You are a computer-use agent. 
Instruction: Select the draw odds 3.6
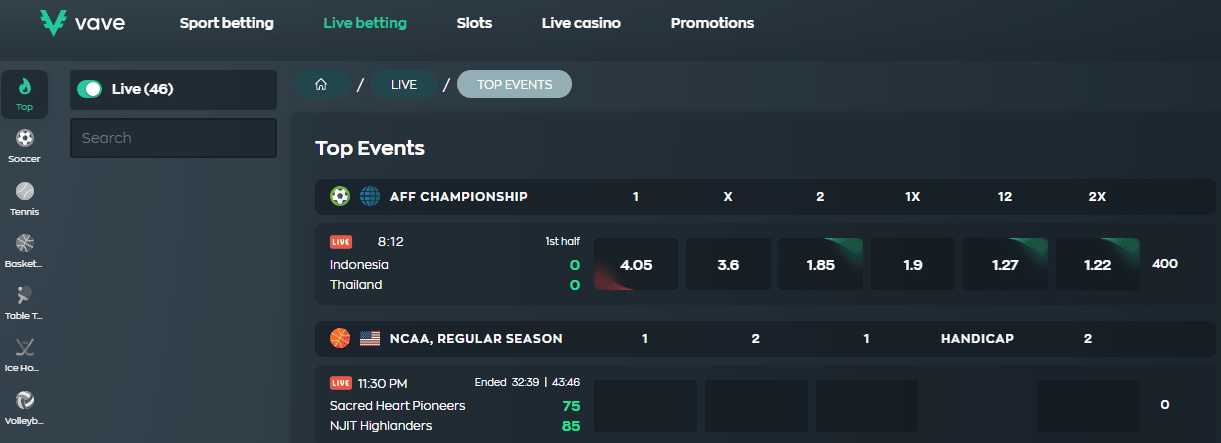[x=728, y=264]
